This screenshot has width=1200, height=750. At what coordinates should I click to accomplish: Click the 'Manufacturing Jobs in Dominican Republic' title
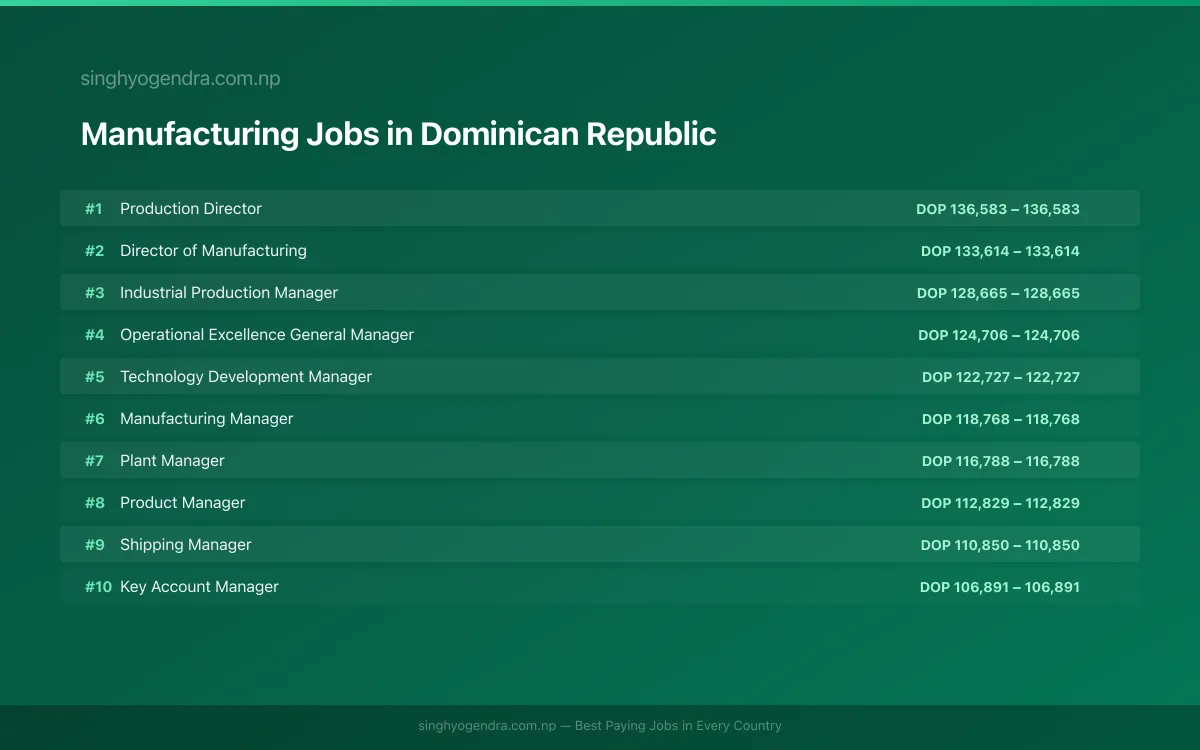(x=398, y=134)
